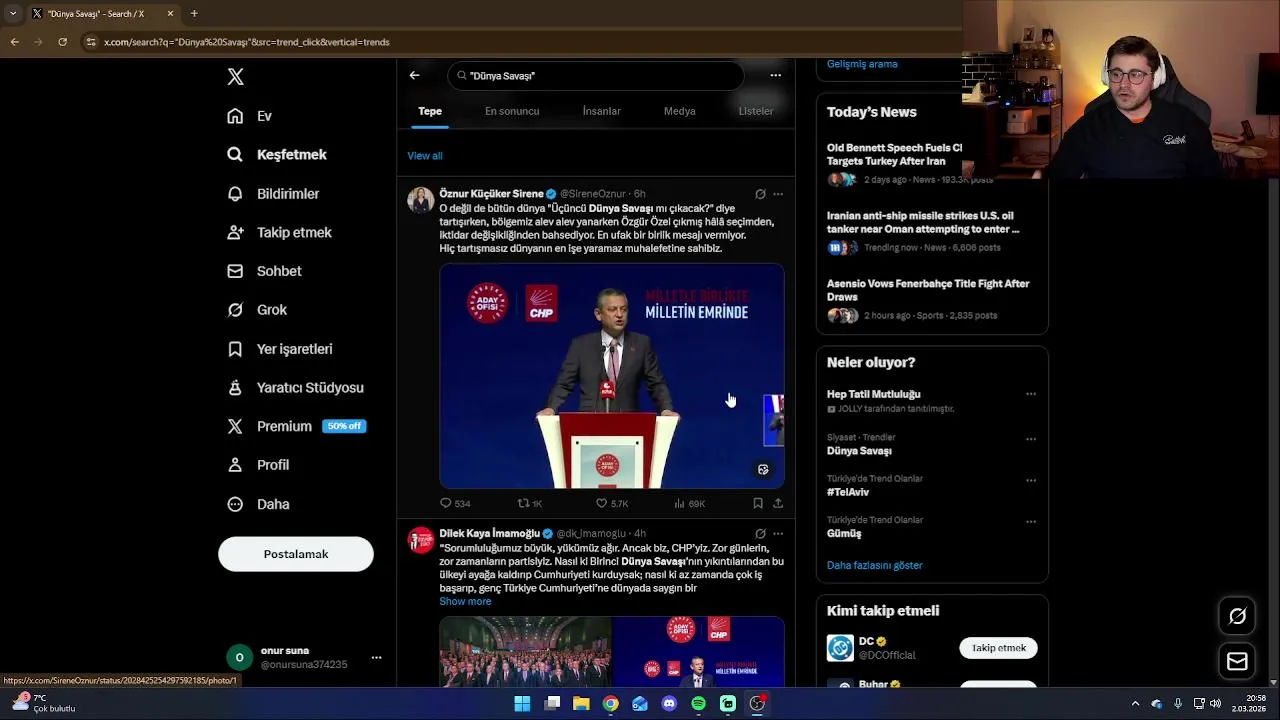View analytics 69K on Öznur's post
1280x720 pixels.
point(690,503)
